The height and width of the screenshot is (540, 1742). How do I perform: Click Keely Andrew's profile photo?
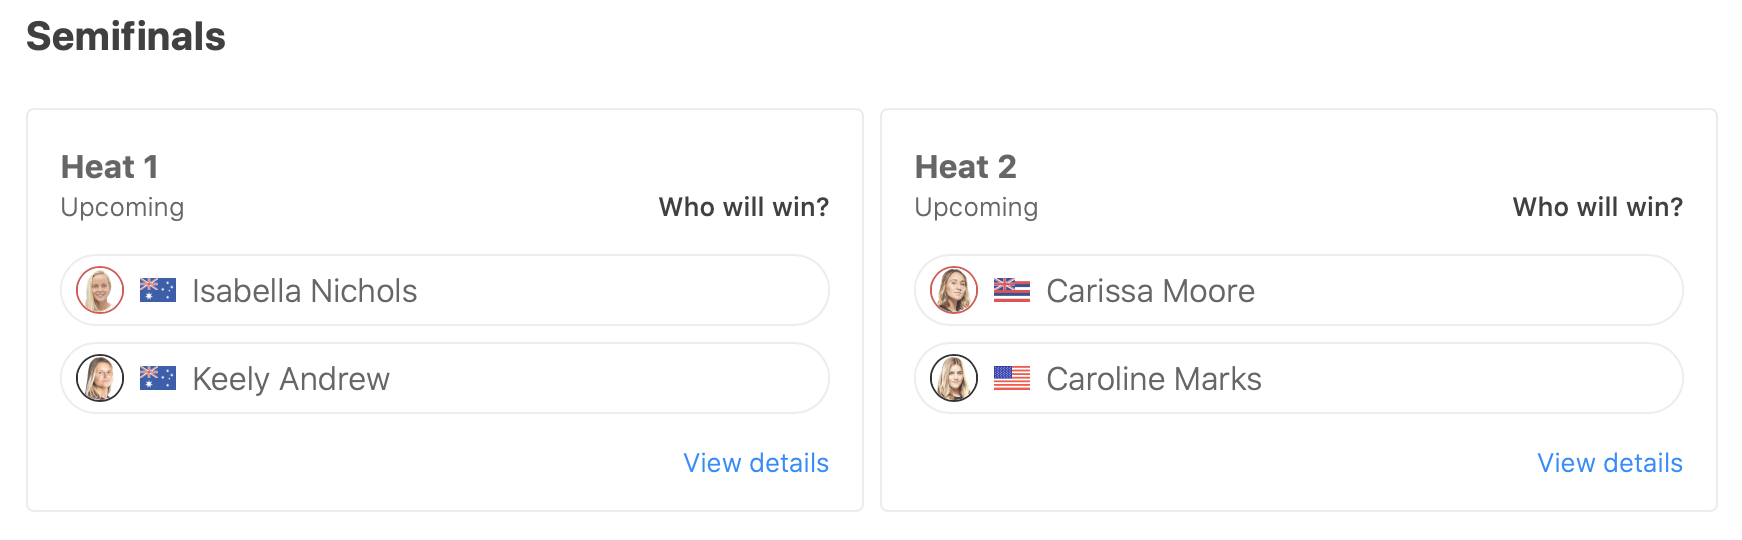[100, 378]
